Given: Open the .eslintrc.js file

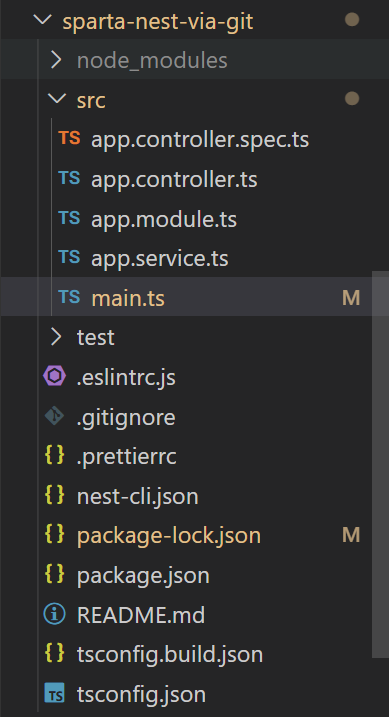Looking at the screenshot, I should 126,378.
